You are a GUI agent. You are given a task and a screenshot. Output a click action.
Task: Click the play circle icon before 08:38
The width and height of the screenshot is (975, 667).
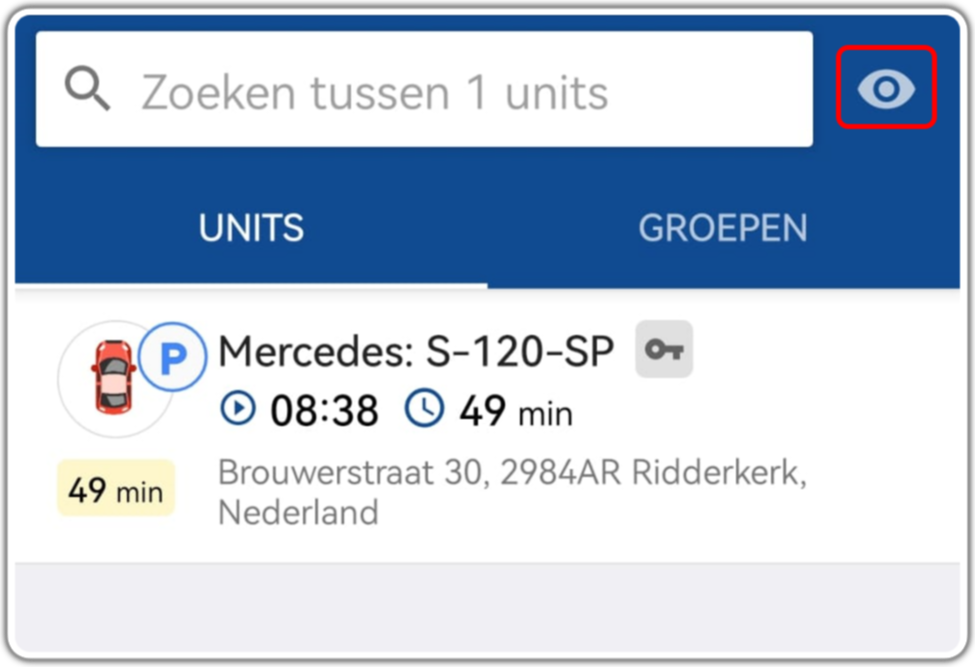(x=238, y=408)
